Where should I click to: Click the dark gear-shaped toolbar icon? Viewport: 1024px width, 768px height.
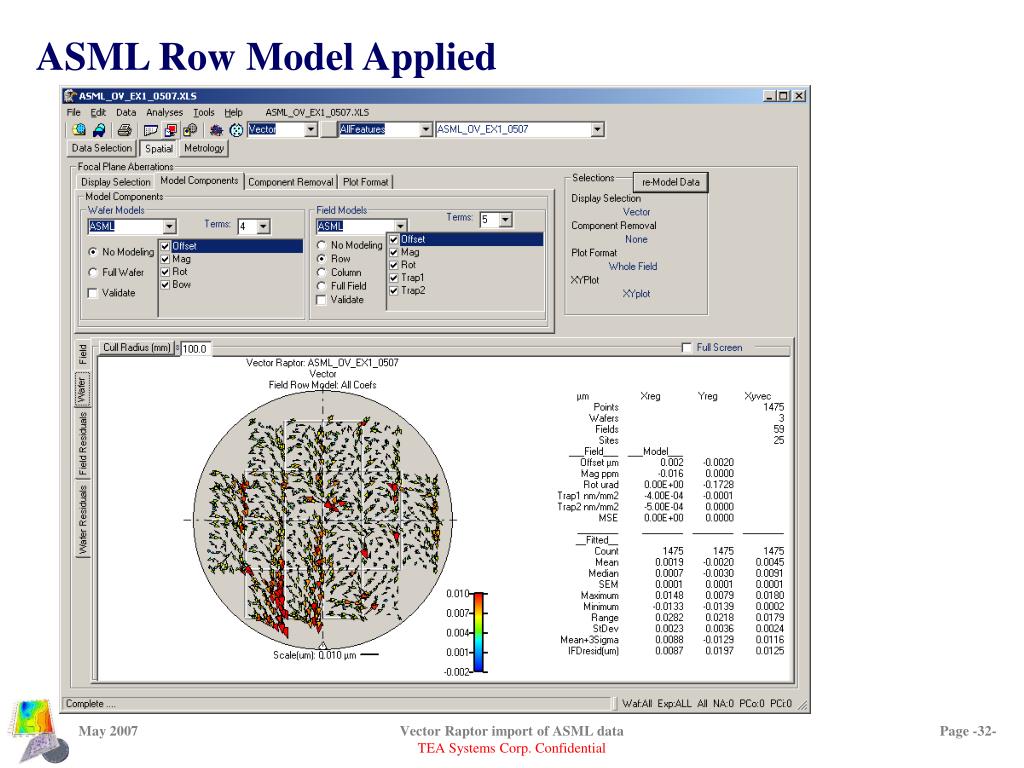tap(216, 129)
